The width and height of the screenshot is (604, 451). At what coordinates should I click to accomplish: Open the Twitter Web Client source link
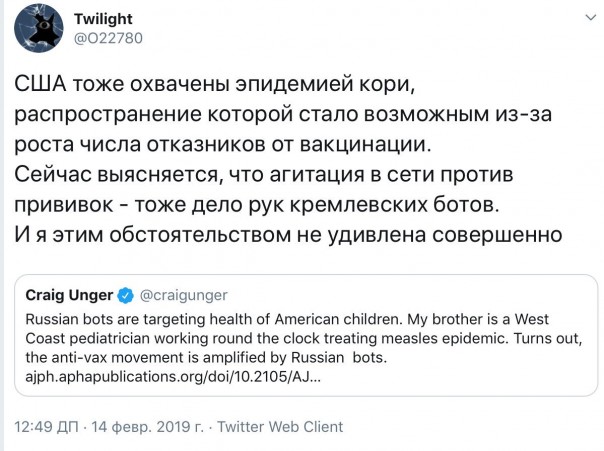[279, 427]
